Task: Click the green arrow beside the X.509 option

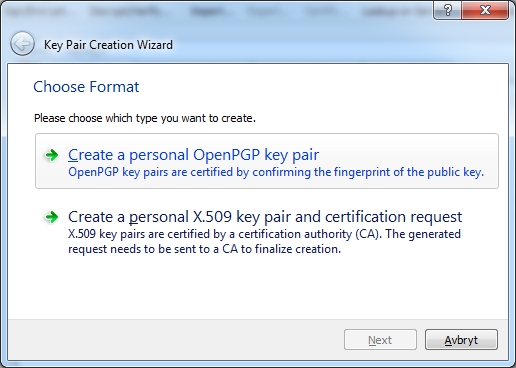Action: point(52,217)
